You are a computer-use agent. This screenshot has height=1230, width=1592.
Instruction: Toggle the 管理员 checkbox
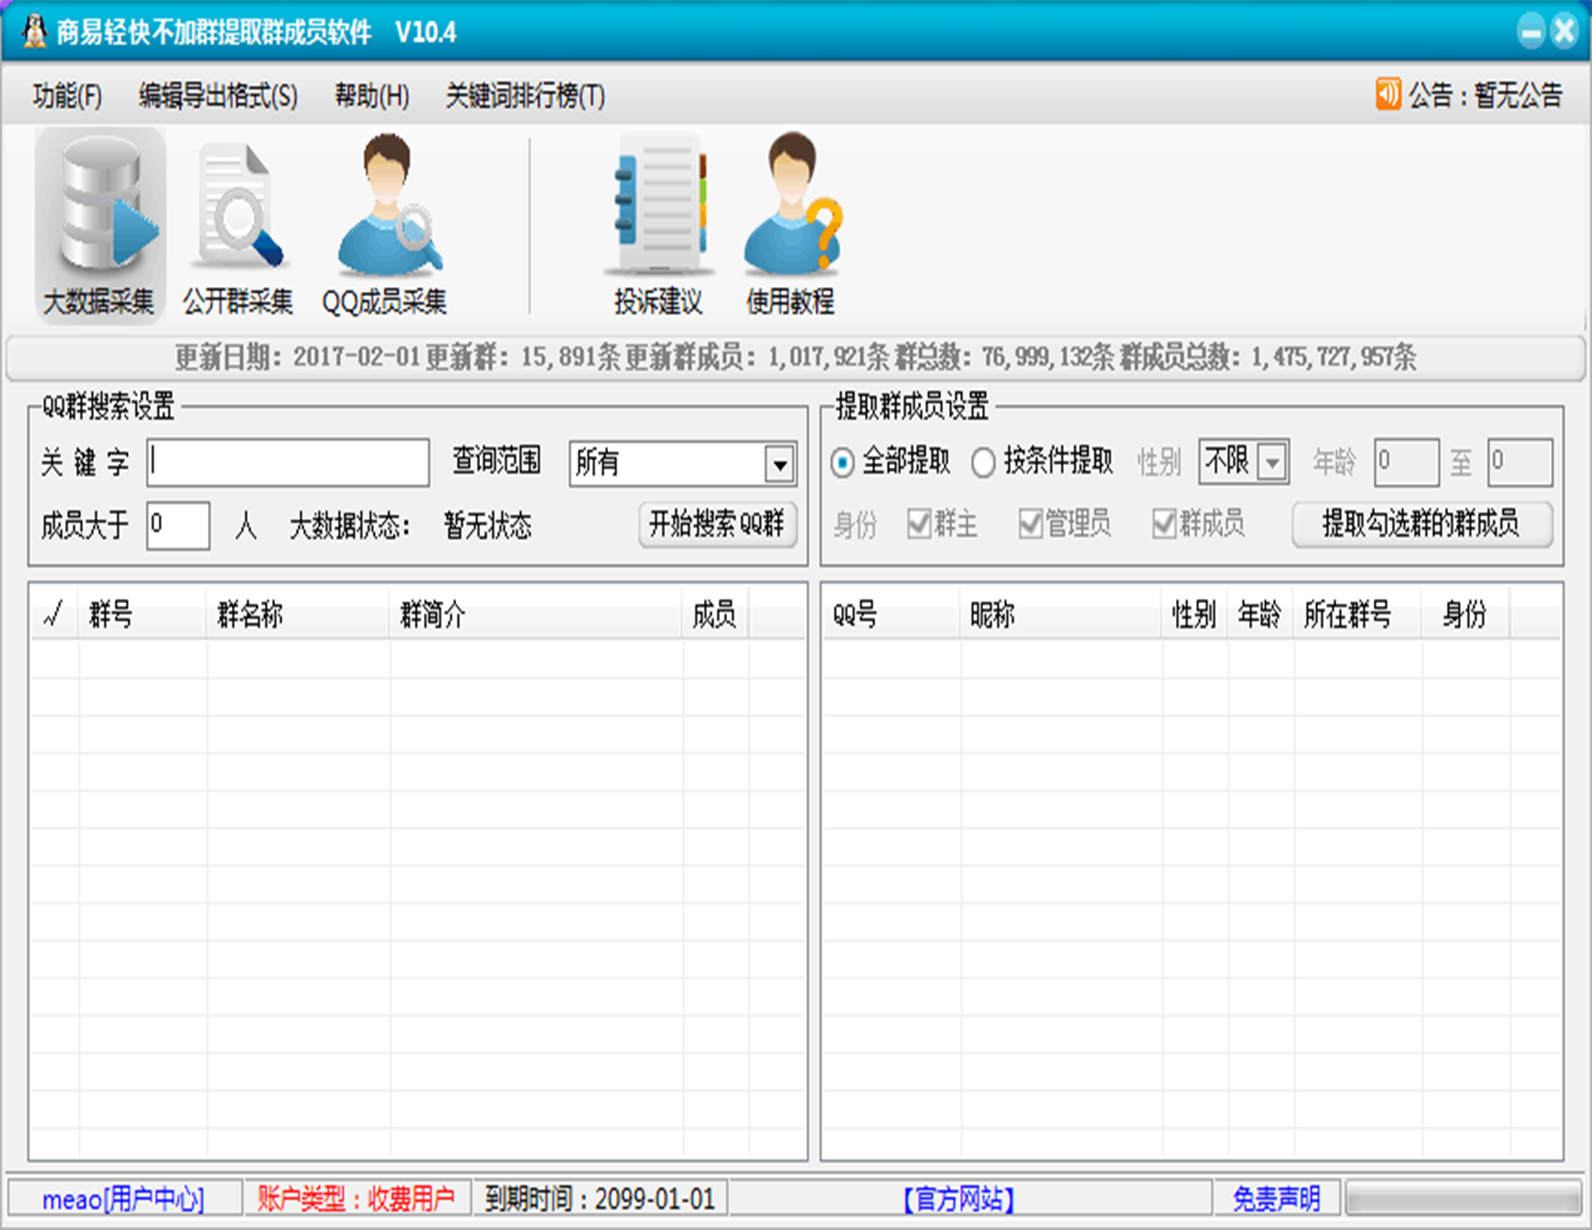tap(1030, 523)
